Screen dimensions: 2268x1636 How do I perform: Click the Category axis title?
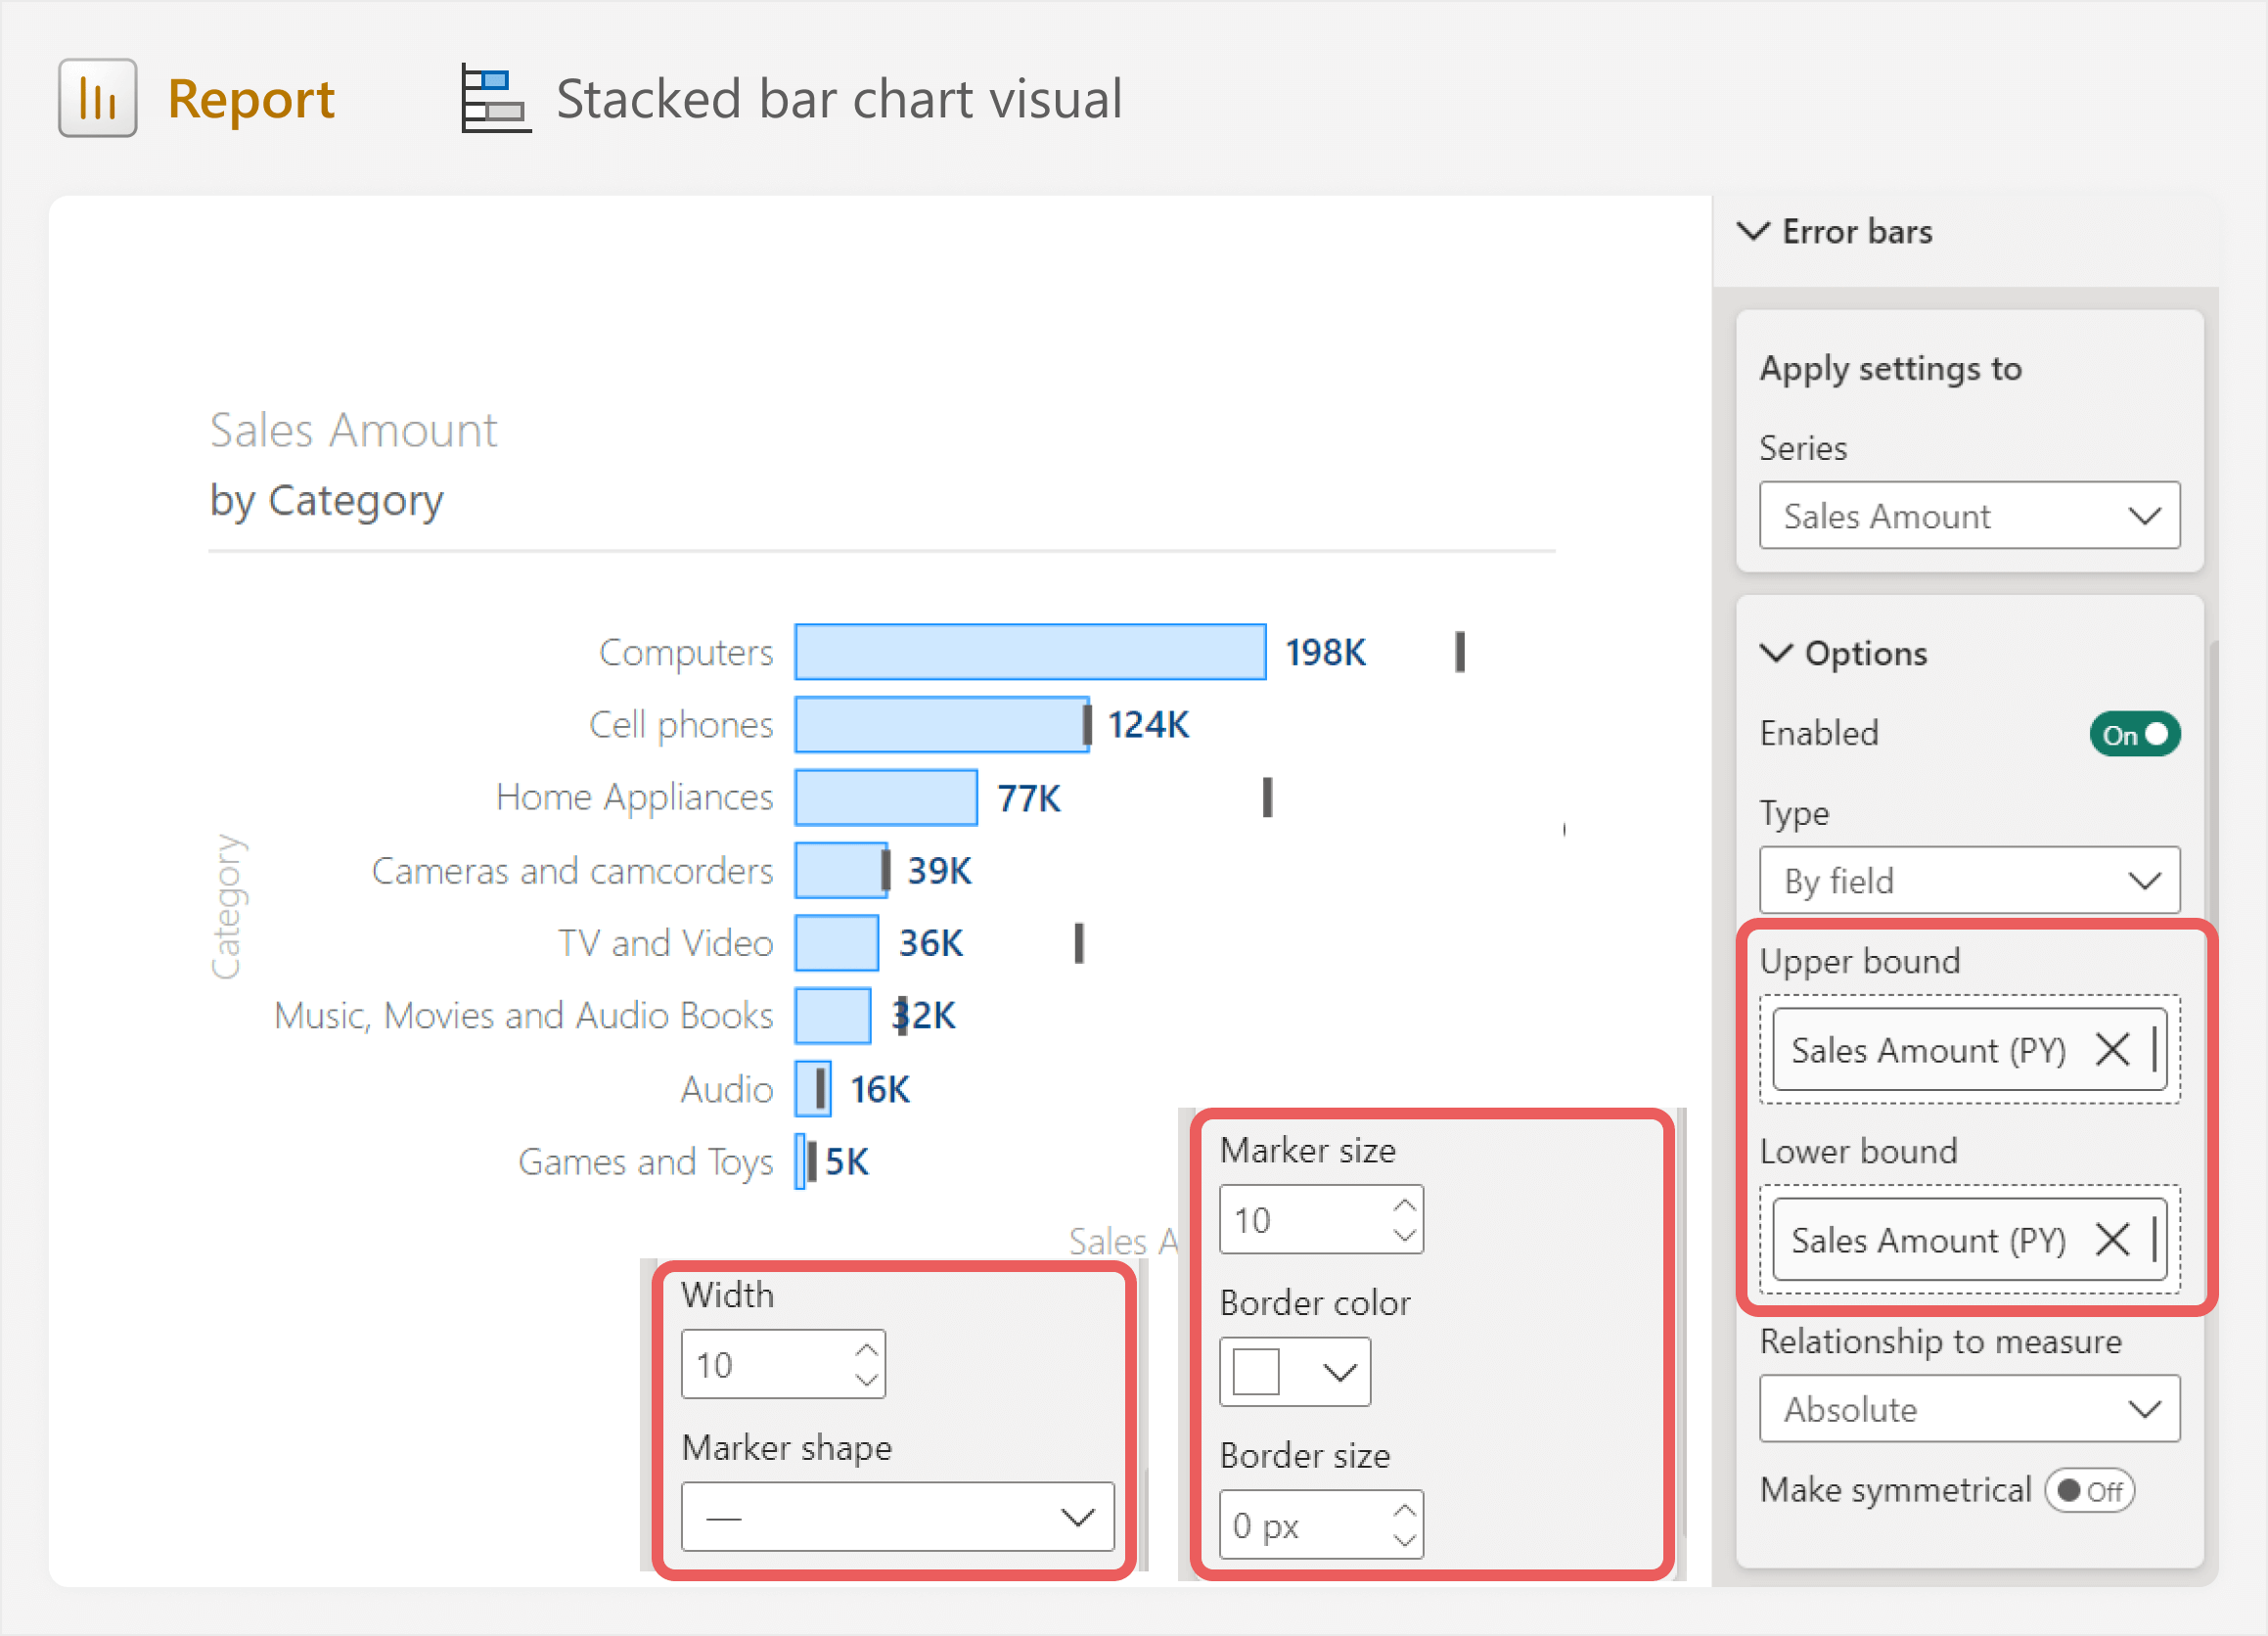pyautogui.click(x=227, y=906)
